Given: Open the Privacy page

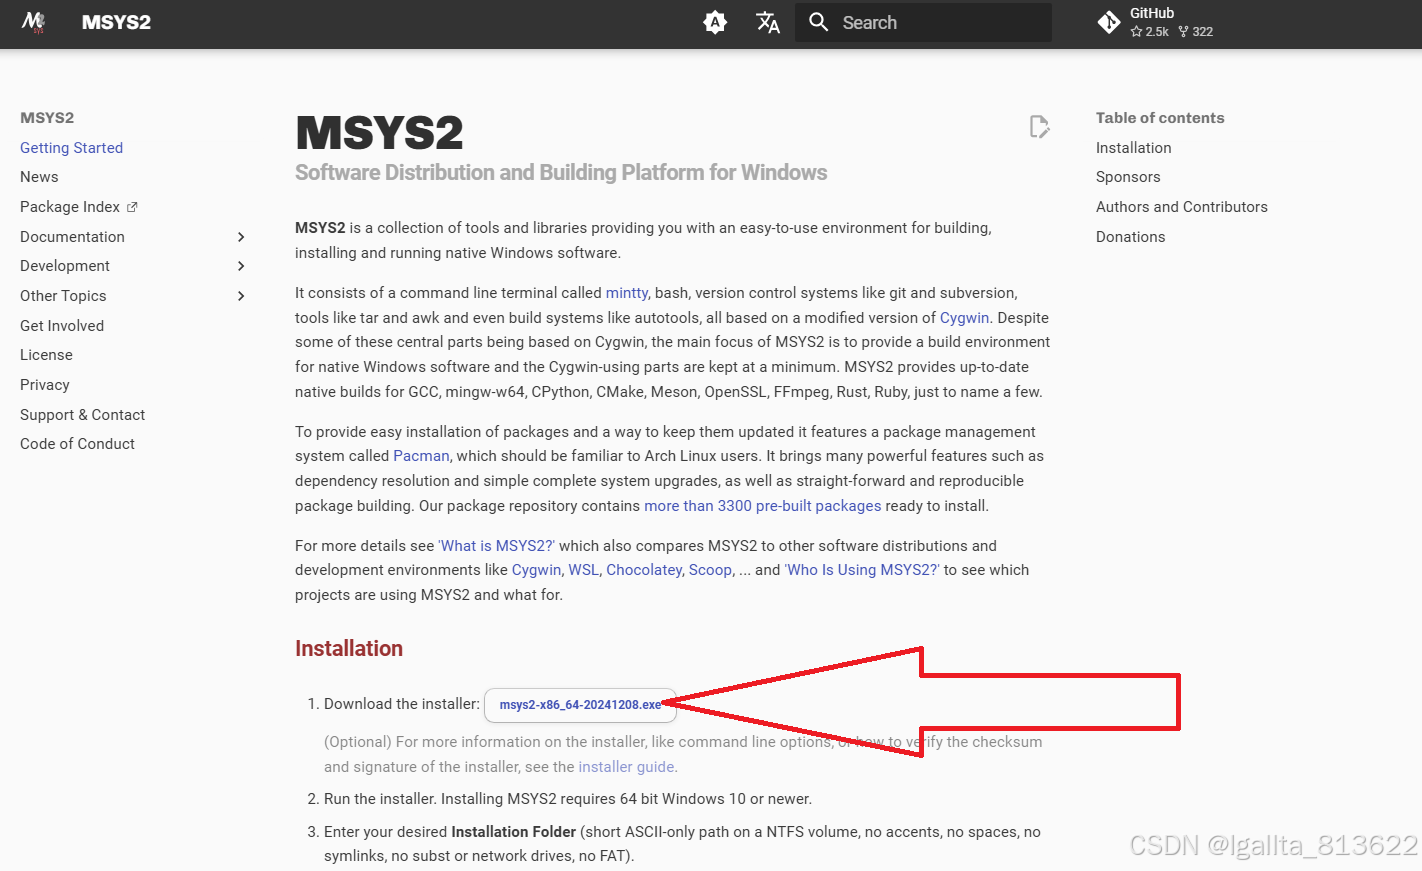Looking at the screenshot, I should pyautogui.click(x=45, y=385).
